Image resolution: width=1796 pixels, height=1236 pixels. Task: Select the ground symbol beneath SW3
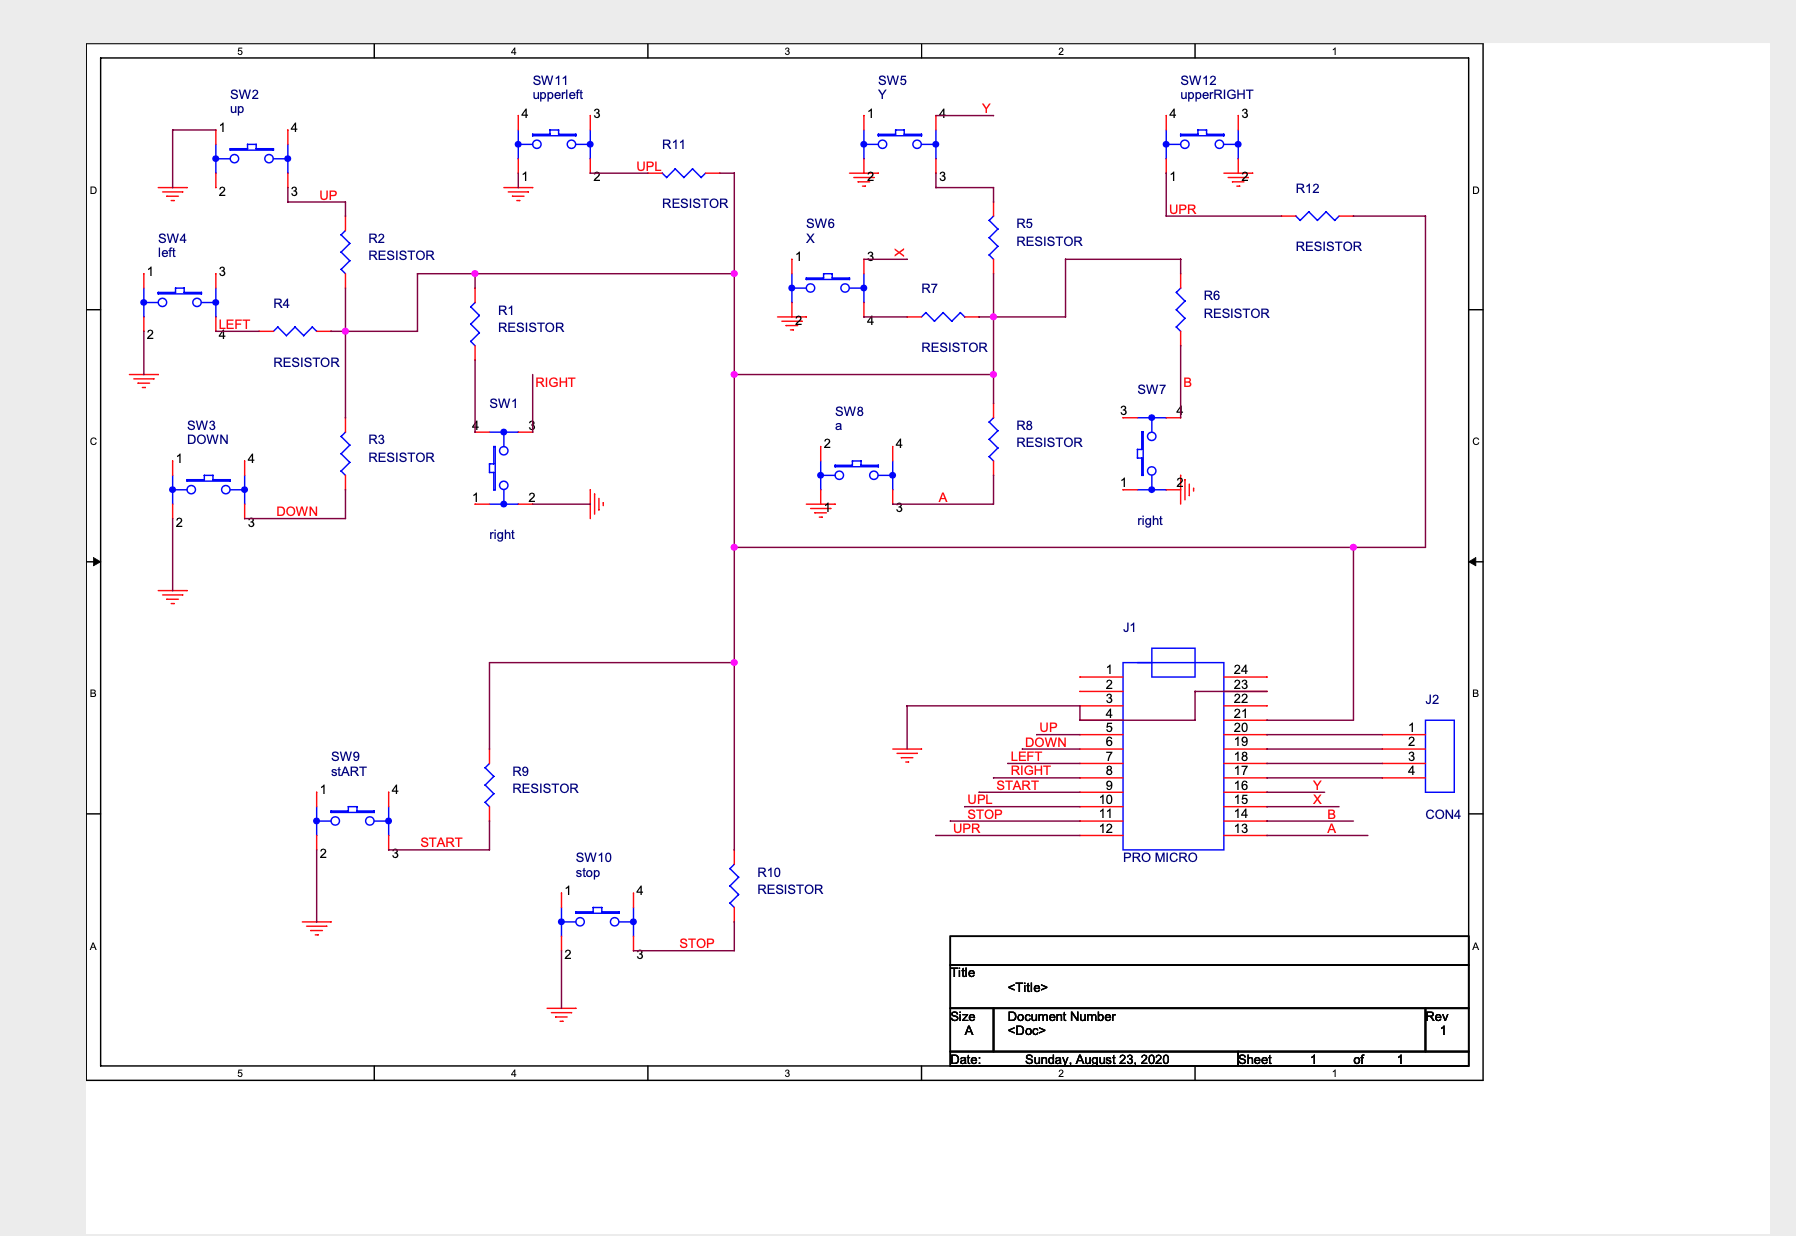(173, 596)
